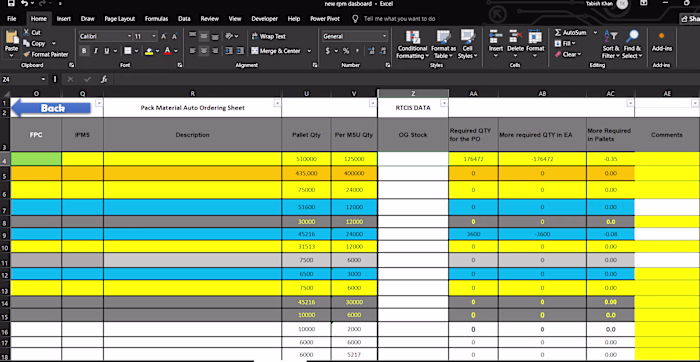
Task: Open filter arrow on RTCIS DATA cell
Action: (444, 103)
